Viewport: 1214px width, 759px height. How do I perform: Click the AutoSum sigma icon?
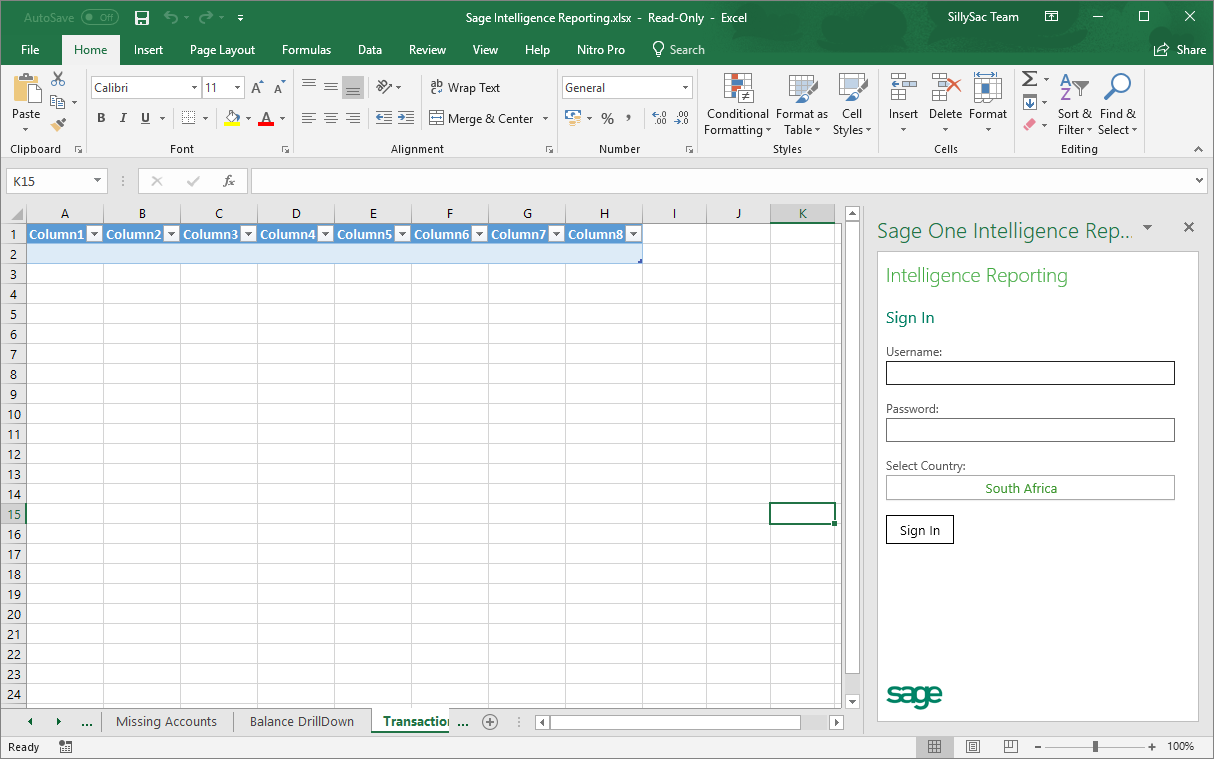1029,79
